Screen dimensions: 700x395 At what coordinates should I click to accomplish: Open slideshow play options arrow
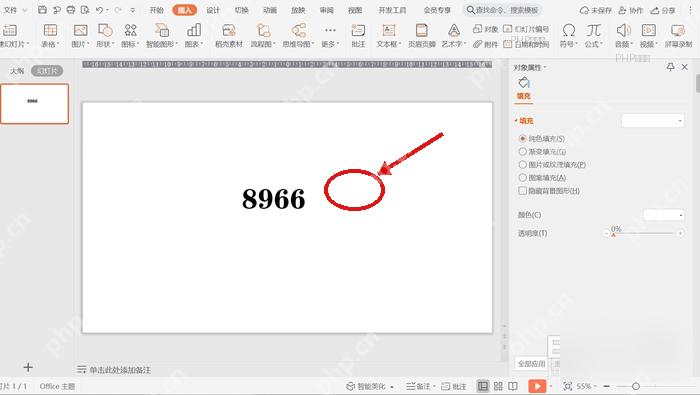(550, 386)
